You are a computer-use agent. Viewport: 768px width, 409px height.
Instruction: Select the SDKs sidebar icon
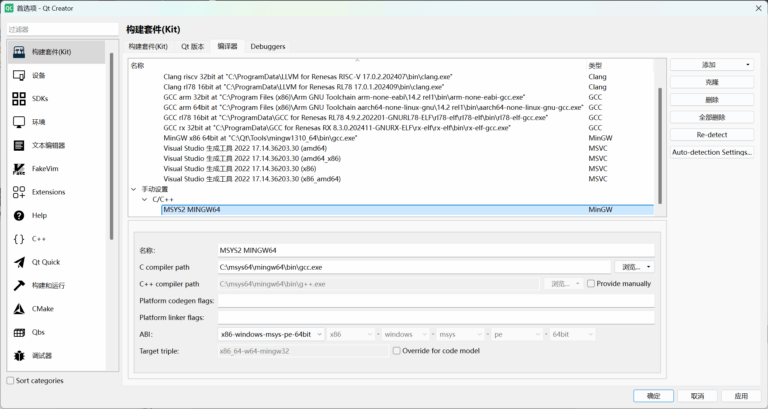click(19, 98)
